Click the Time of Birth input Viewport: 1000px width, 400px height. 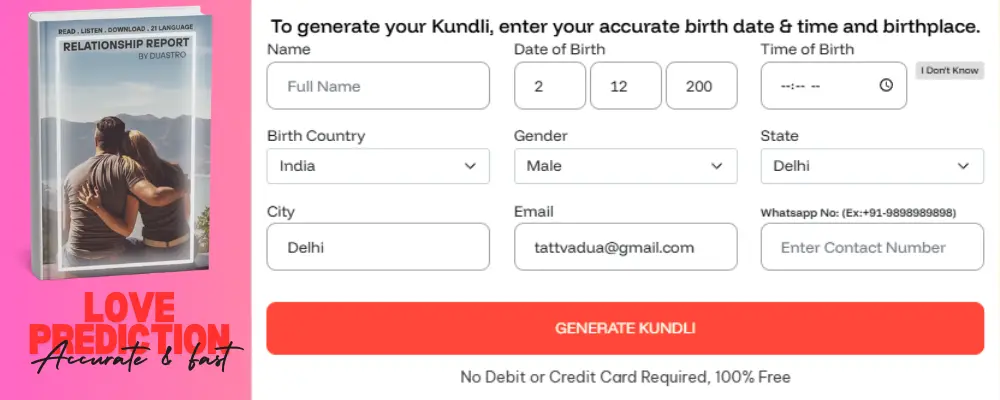(x=820, y=86)
